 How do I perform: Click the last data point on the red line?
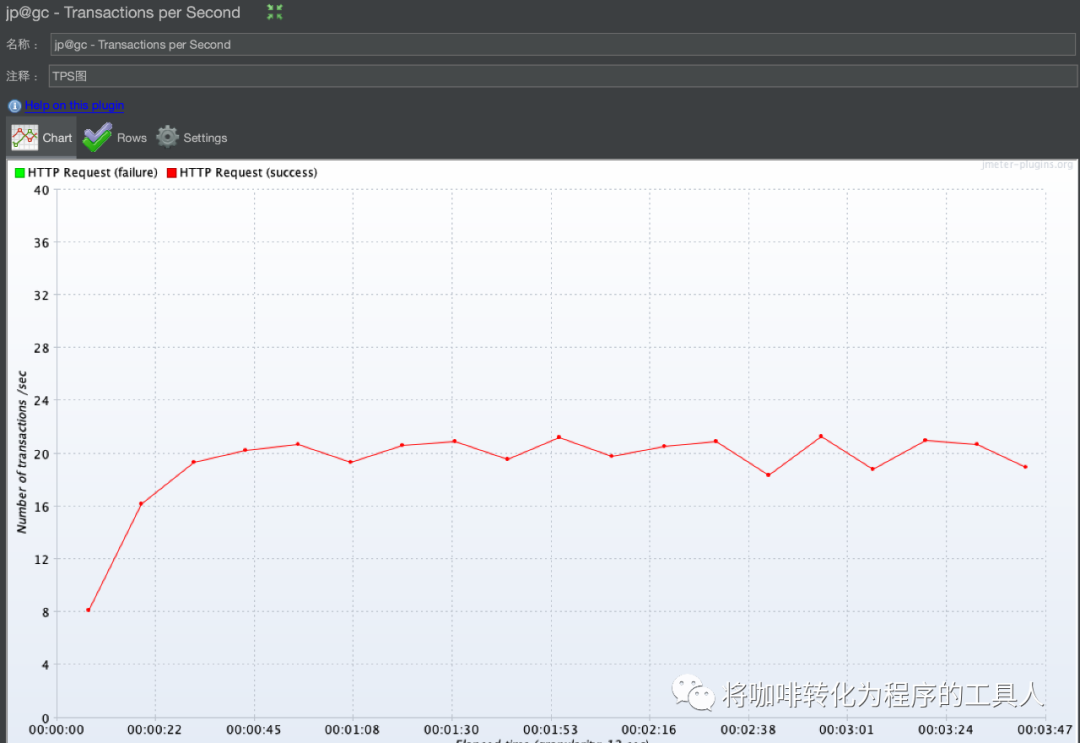coord(1026,467)
